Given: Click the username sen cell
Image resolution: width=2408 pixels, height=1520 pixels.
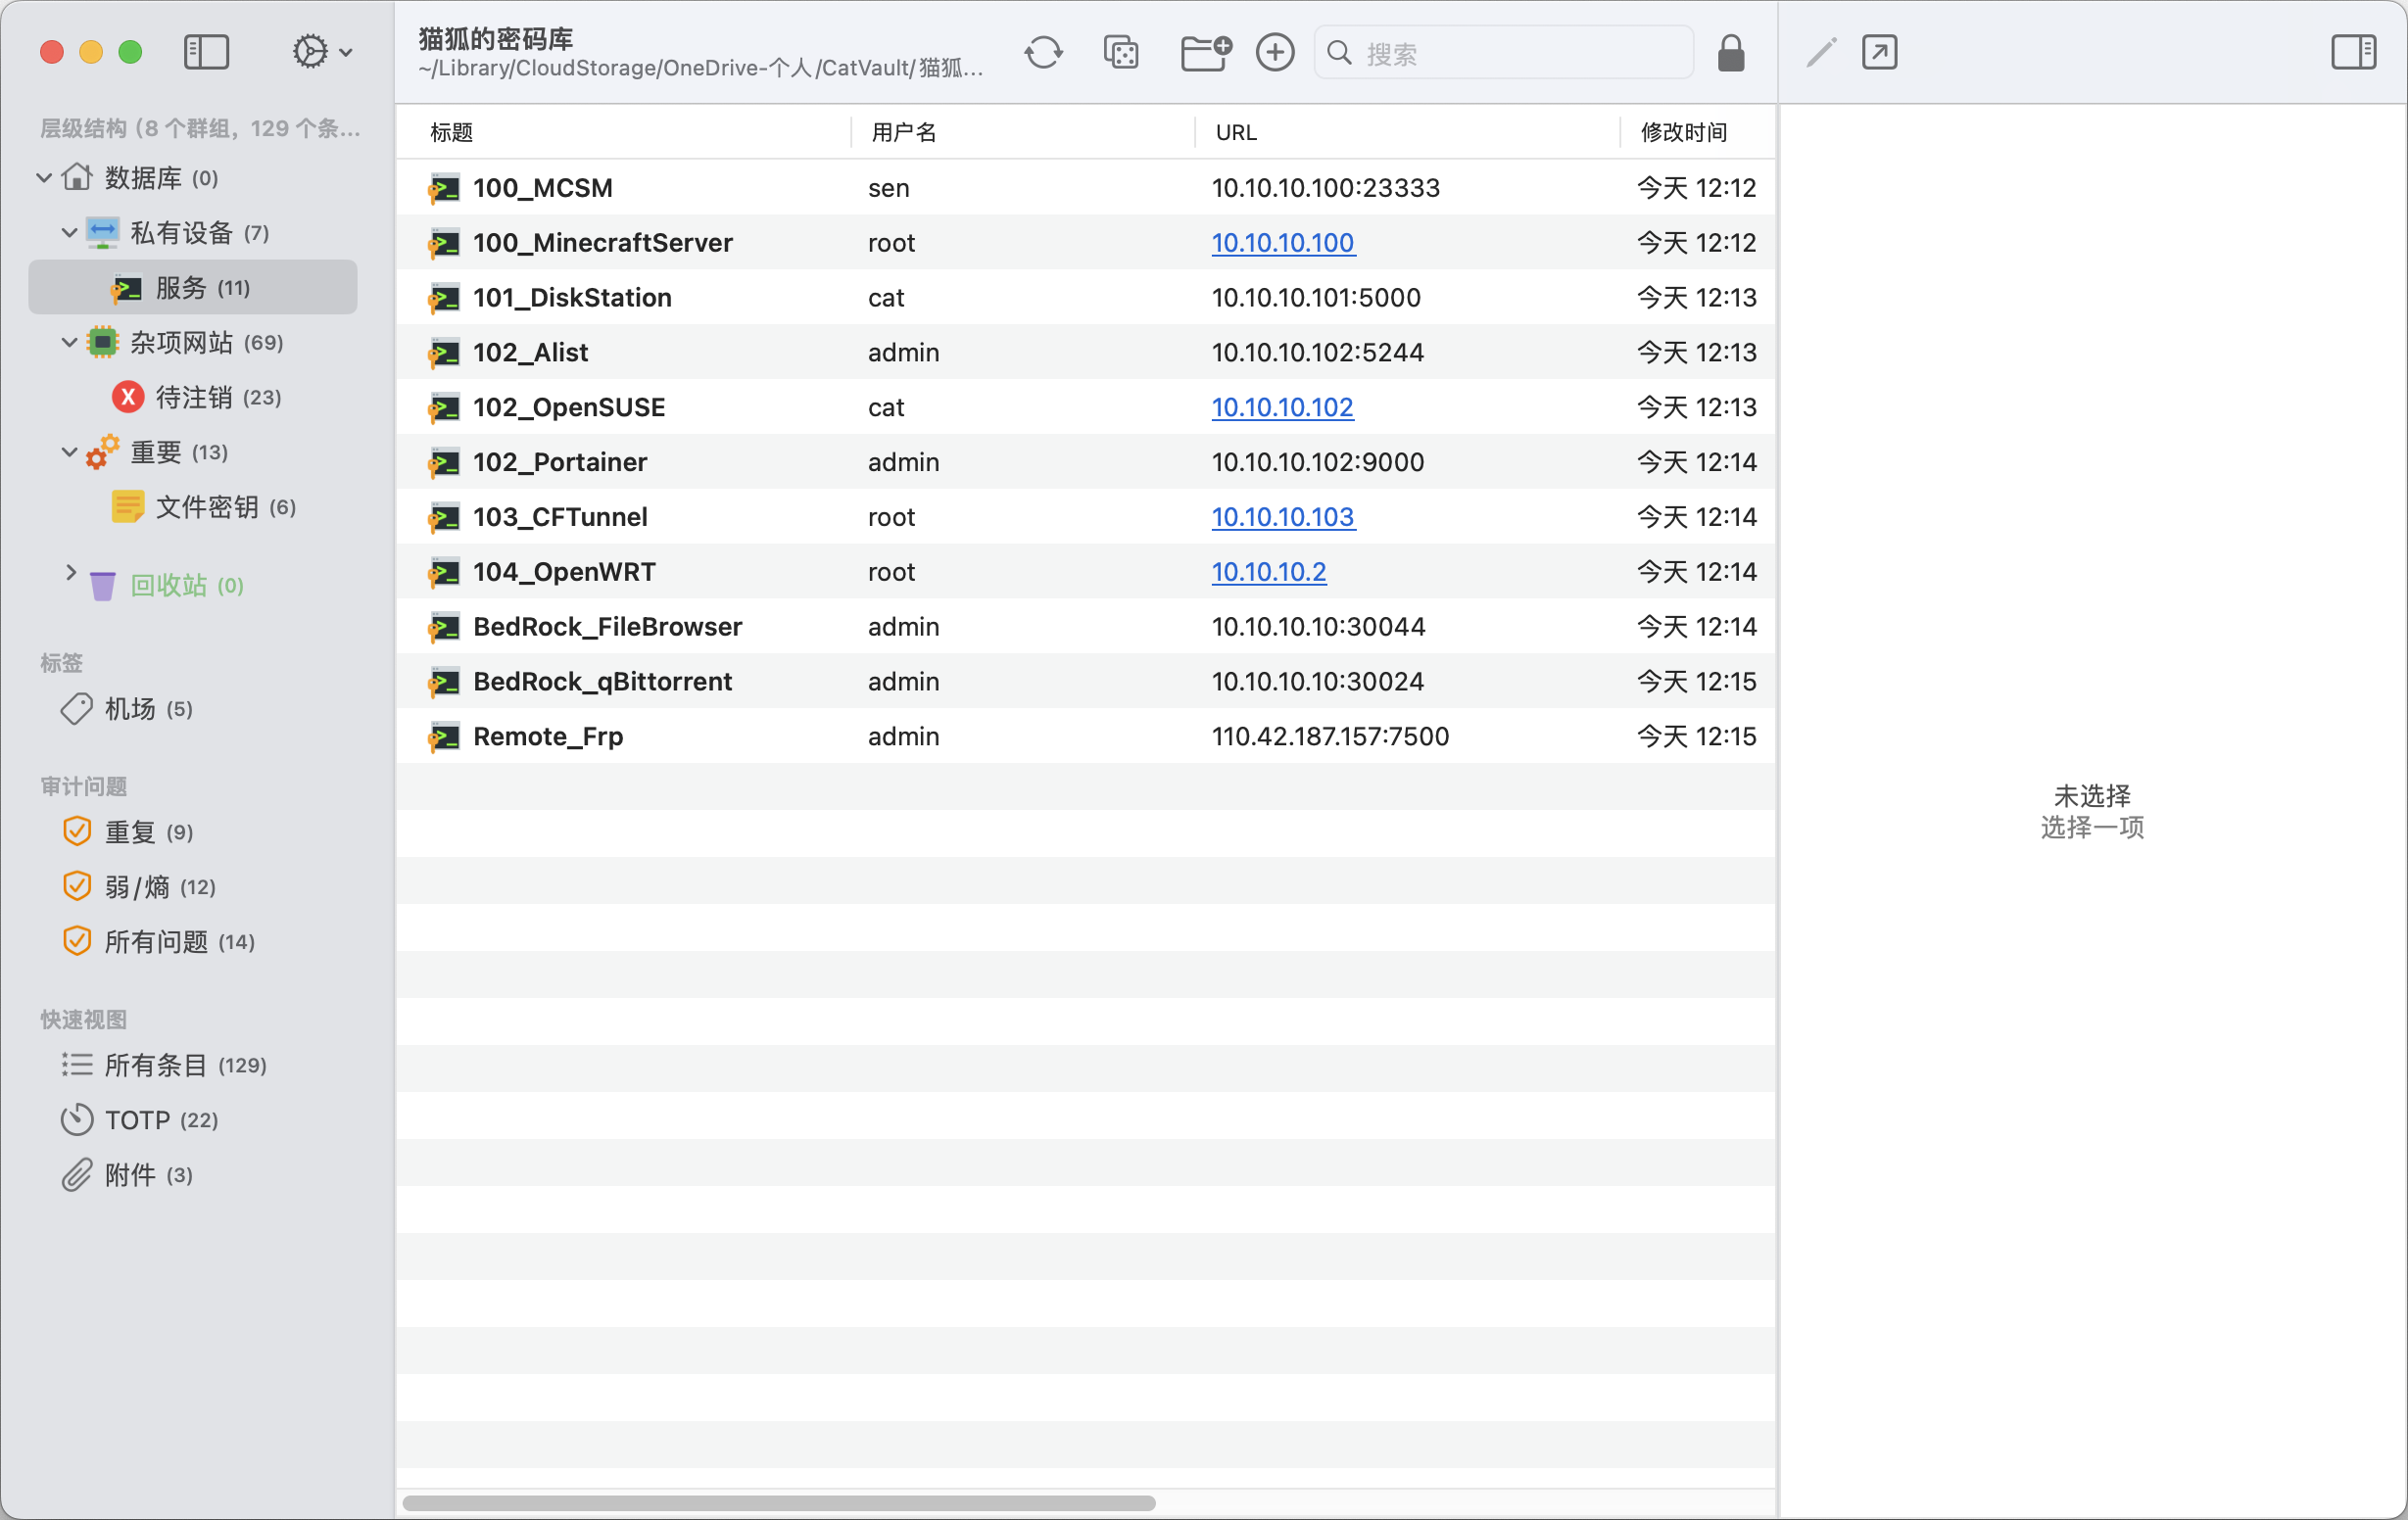Looking at the screenshot, I should pyautogui.click(x=888, y=188).
